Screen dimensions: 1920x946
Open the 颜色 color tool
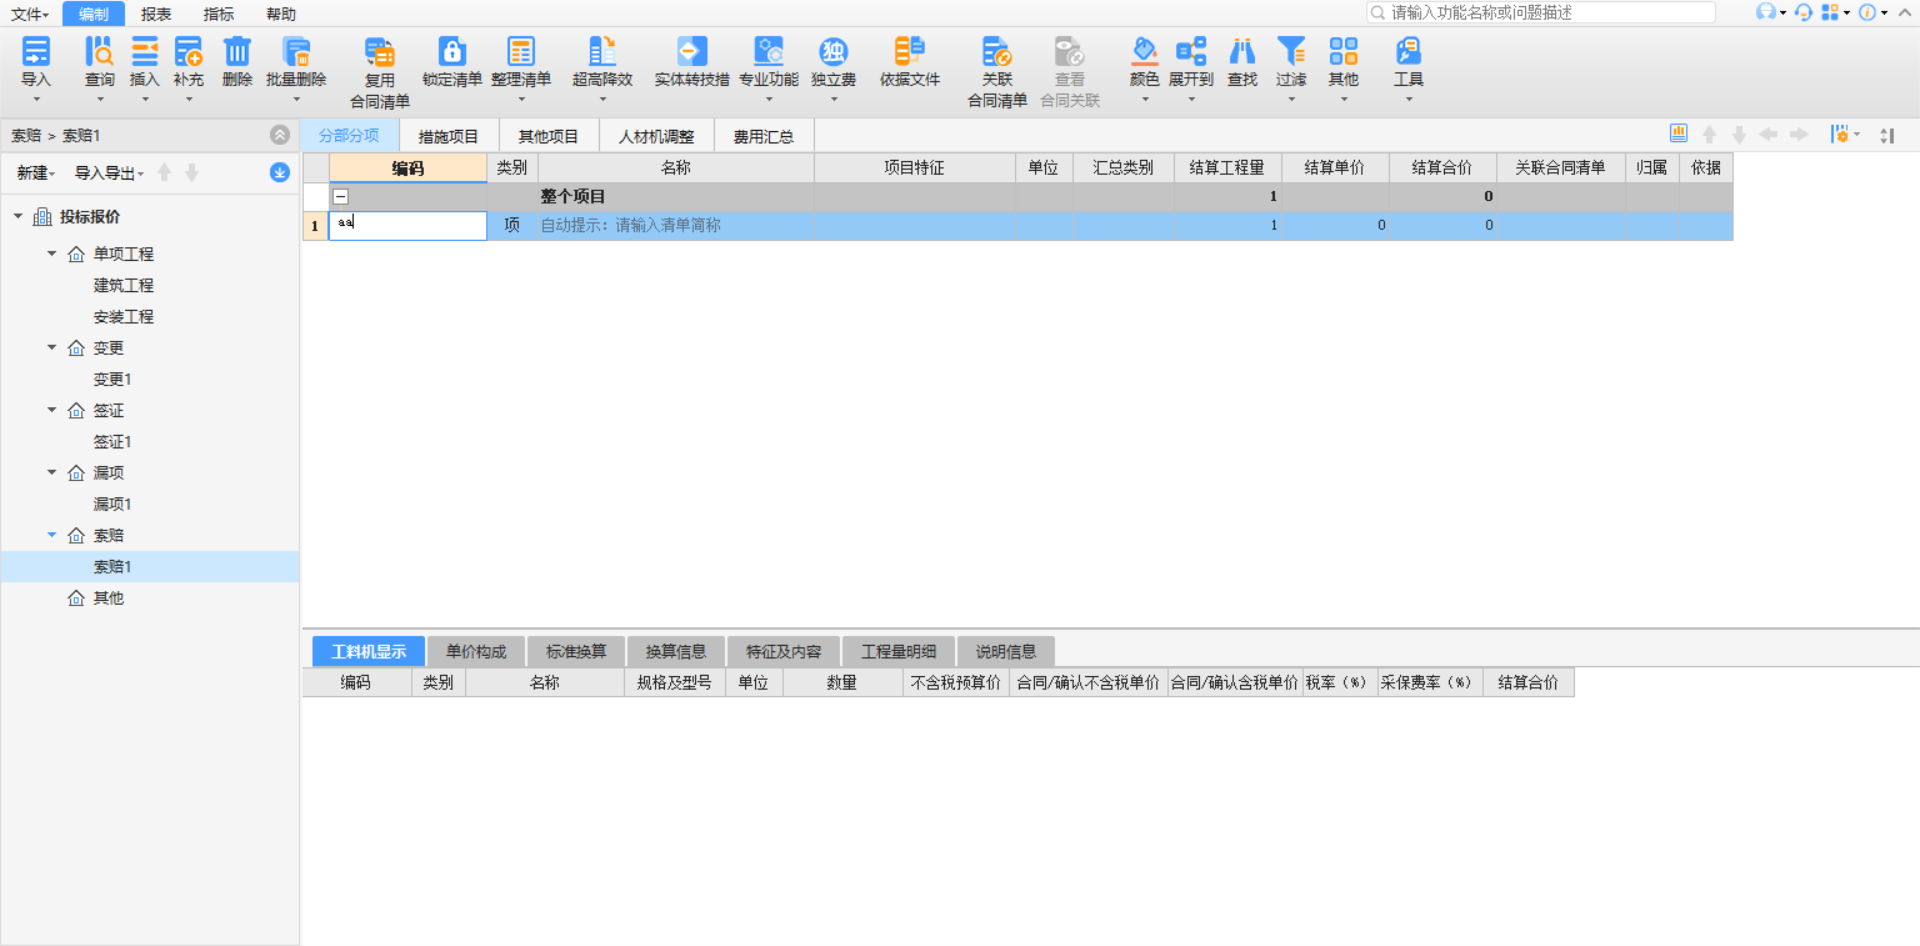[1144, 52]
